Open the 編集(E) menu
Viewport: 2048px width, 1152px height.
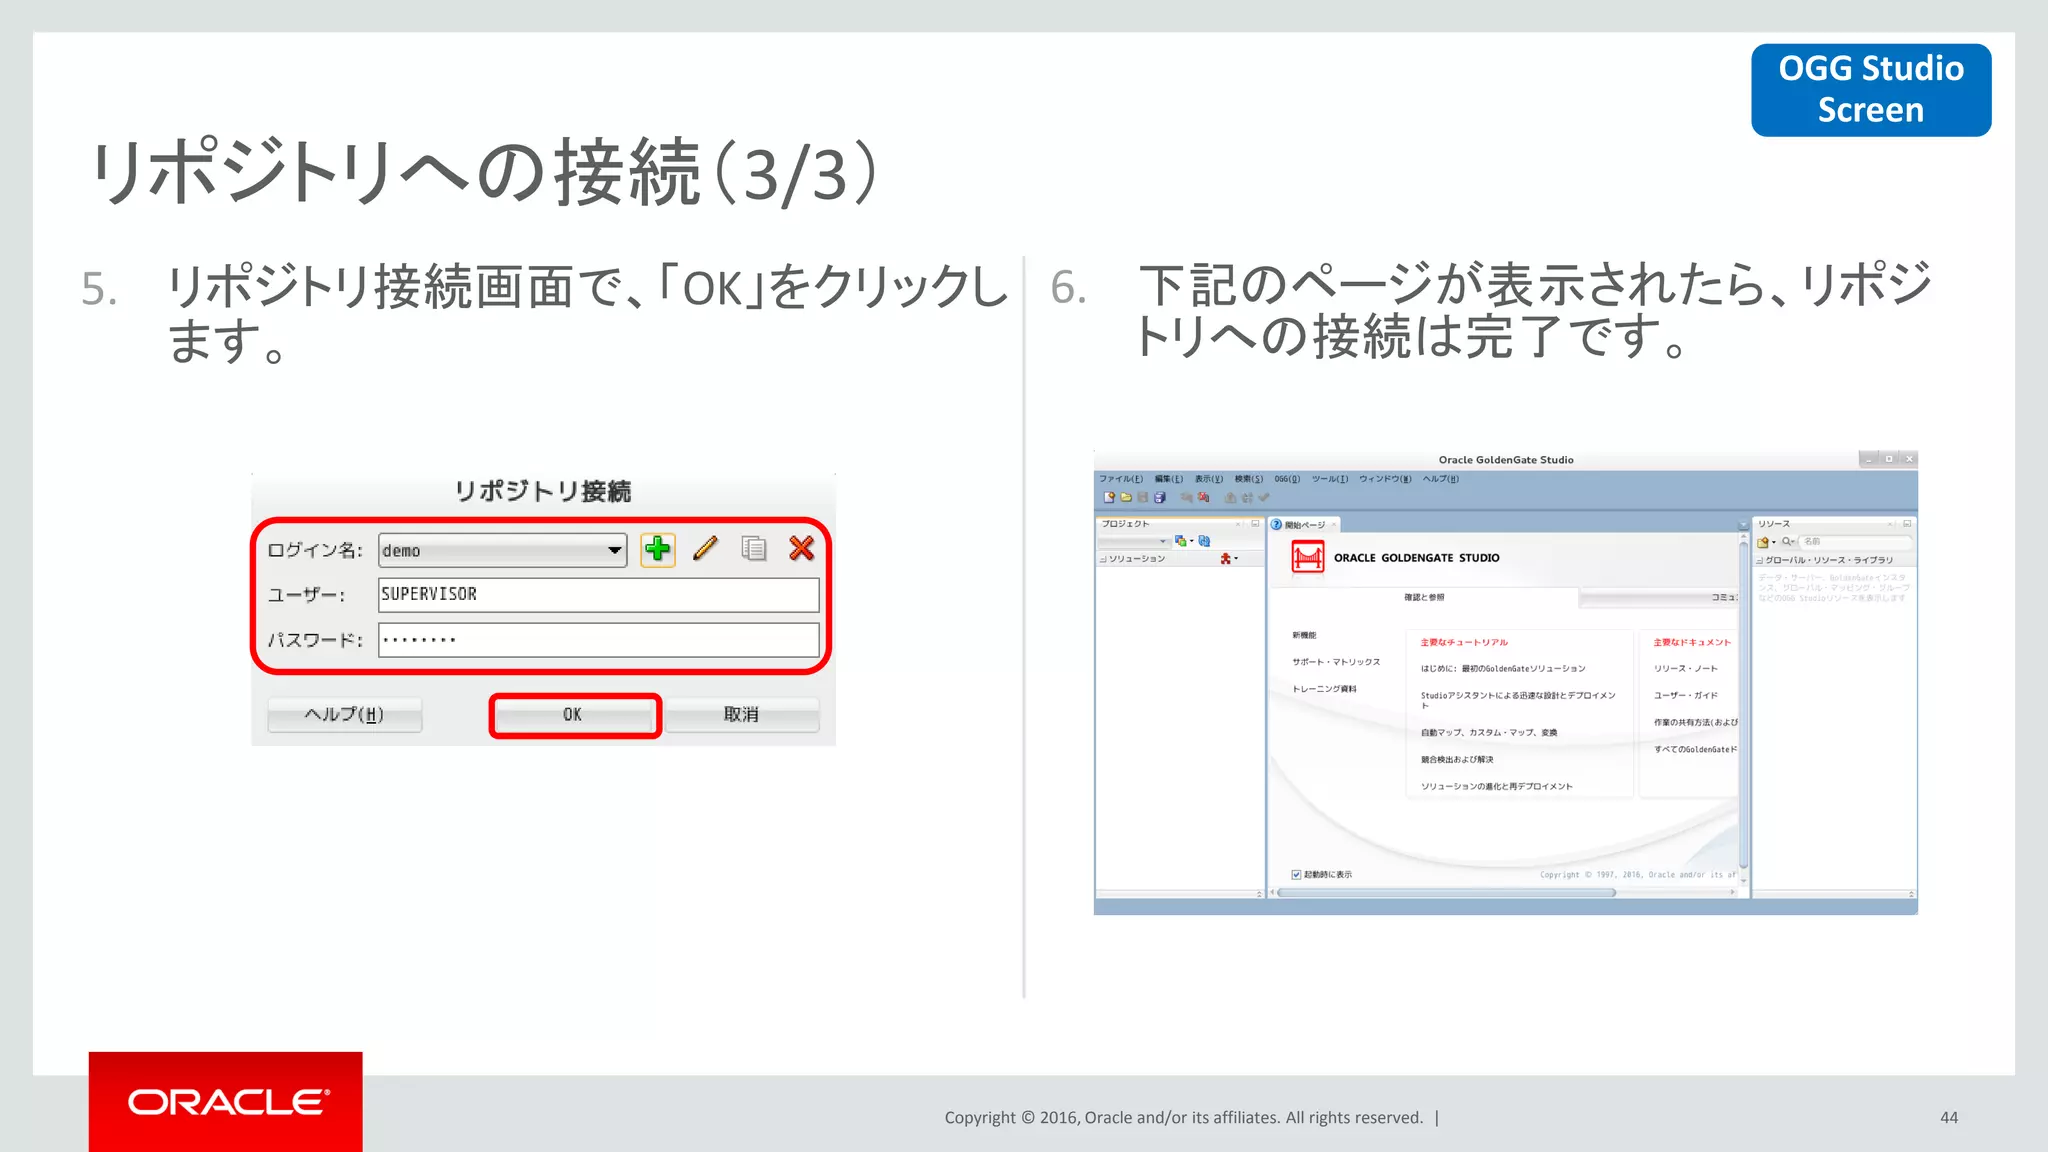1168,479
